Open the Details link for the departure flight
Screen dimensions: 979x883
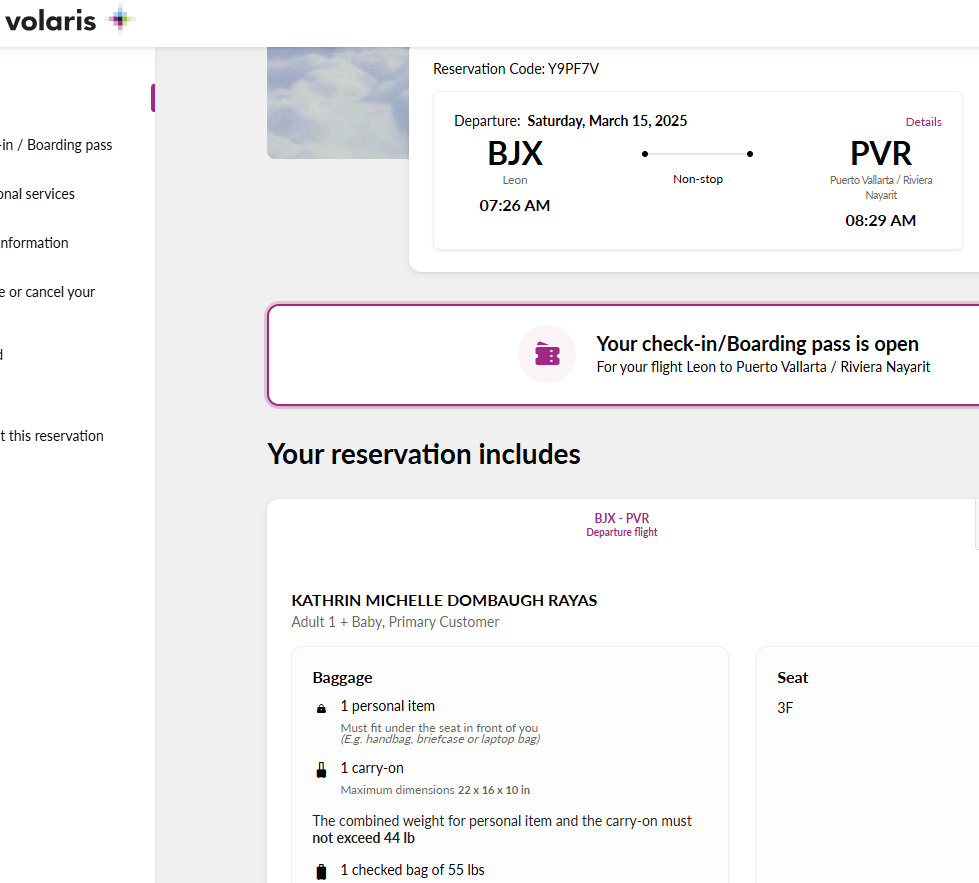tap(922, 121)
